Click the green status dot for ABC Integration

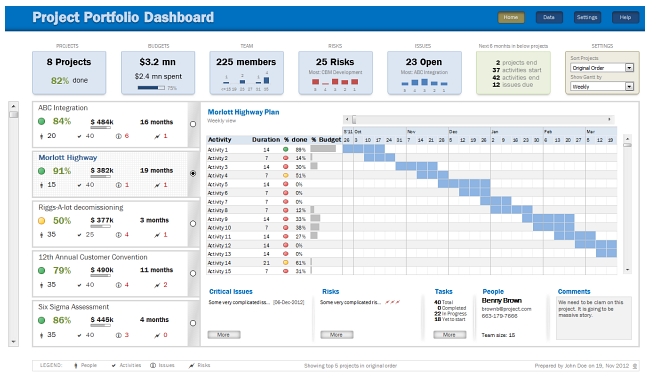41,121
